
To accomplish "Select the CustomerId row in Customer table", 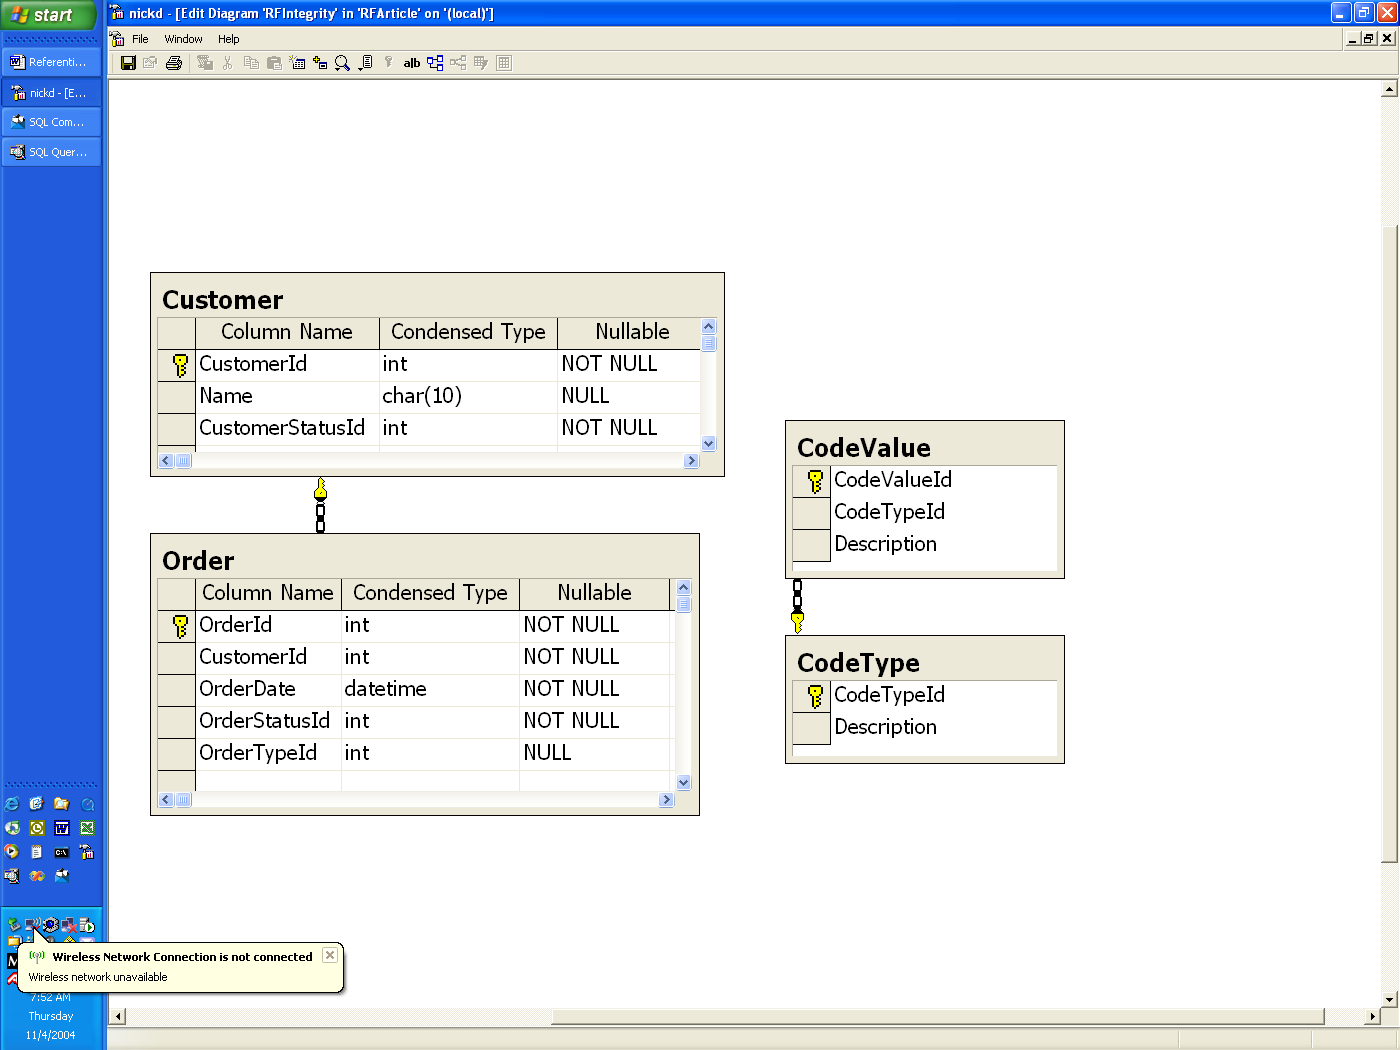I will pos(177,365).
